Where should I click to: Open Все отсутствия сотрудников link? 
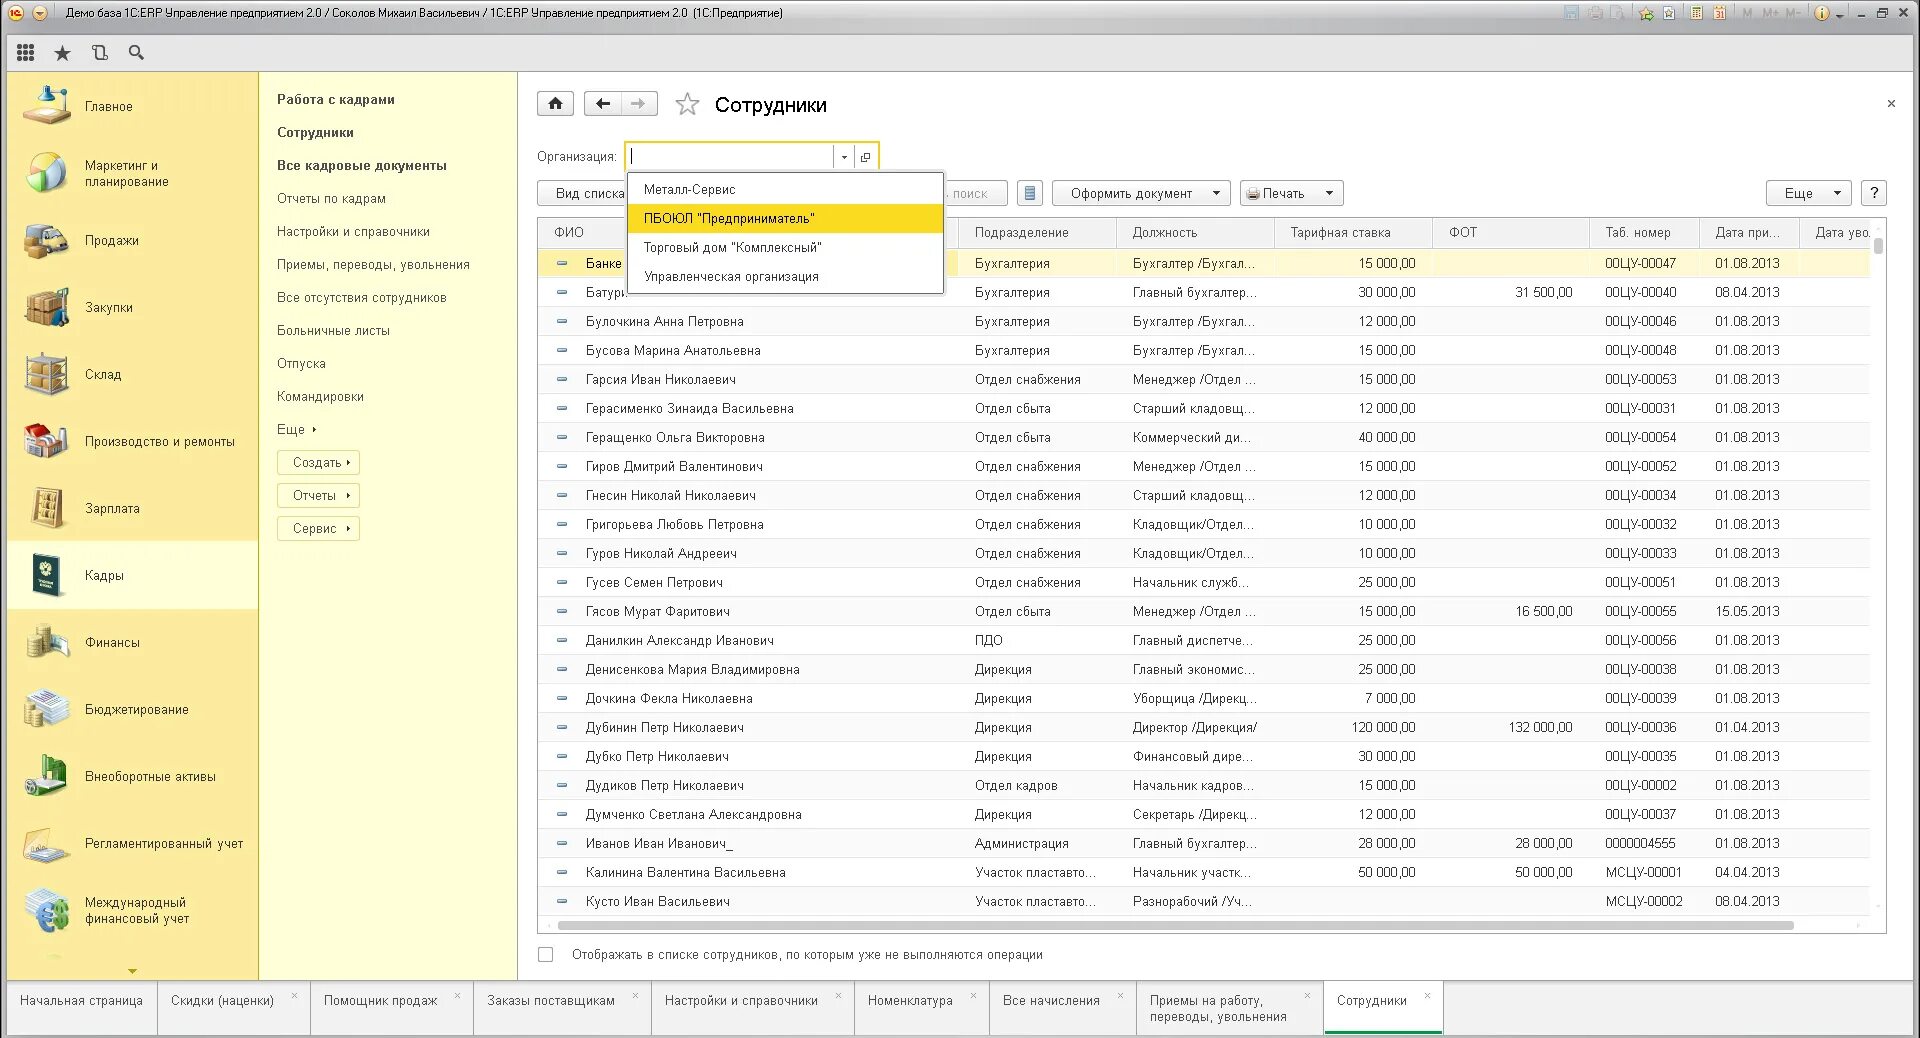click(362, 298)
